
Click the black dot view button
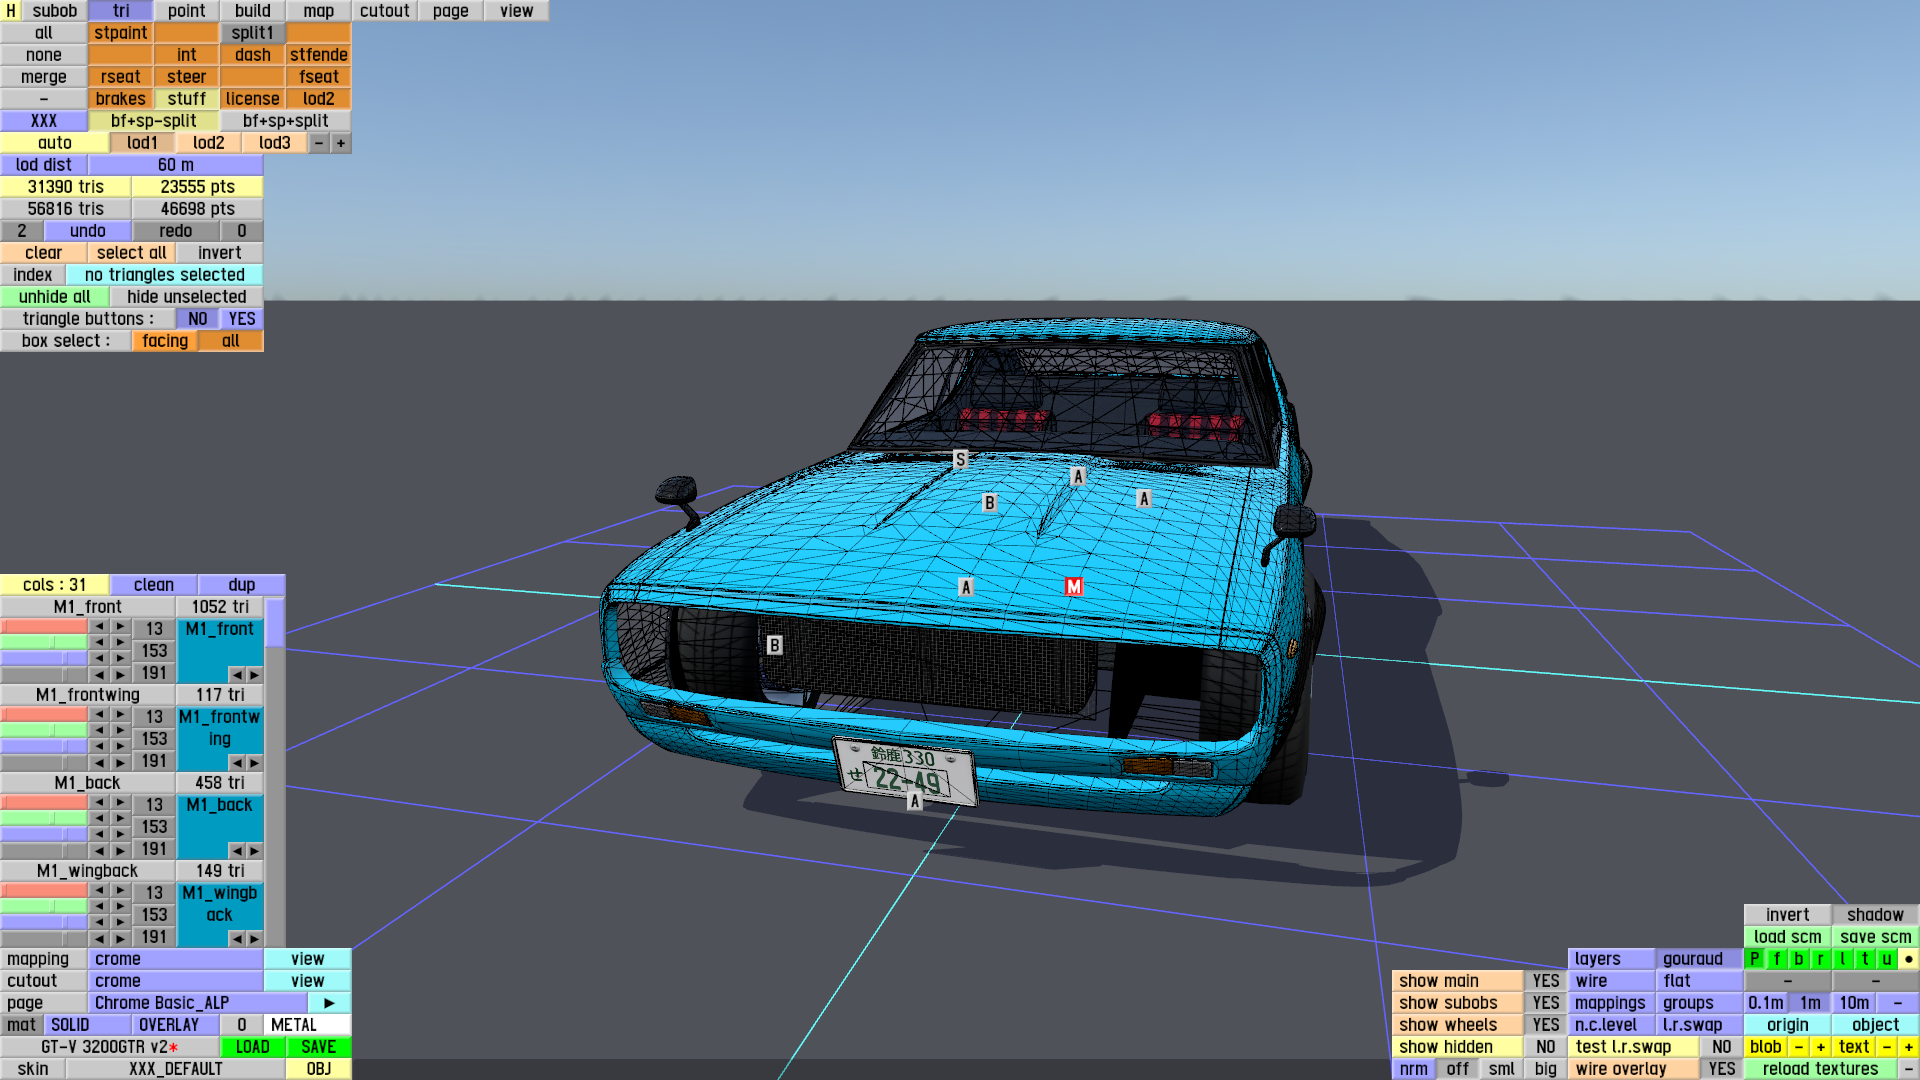[x=1908, y=959]
